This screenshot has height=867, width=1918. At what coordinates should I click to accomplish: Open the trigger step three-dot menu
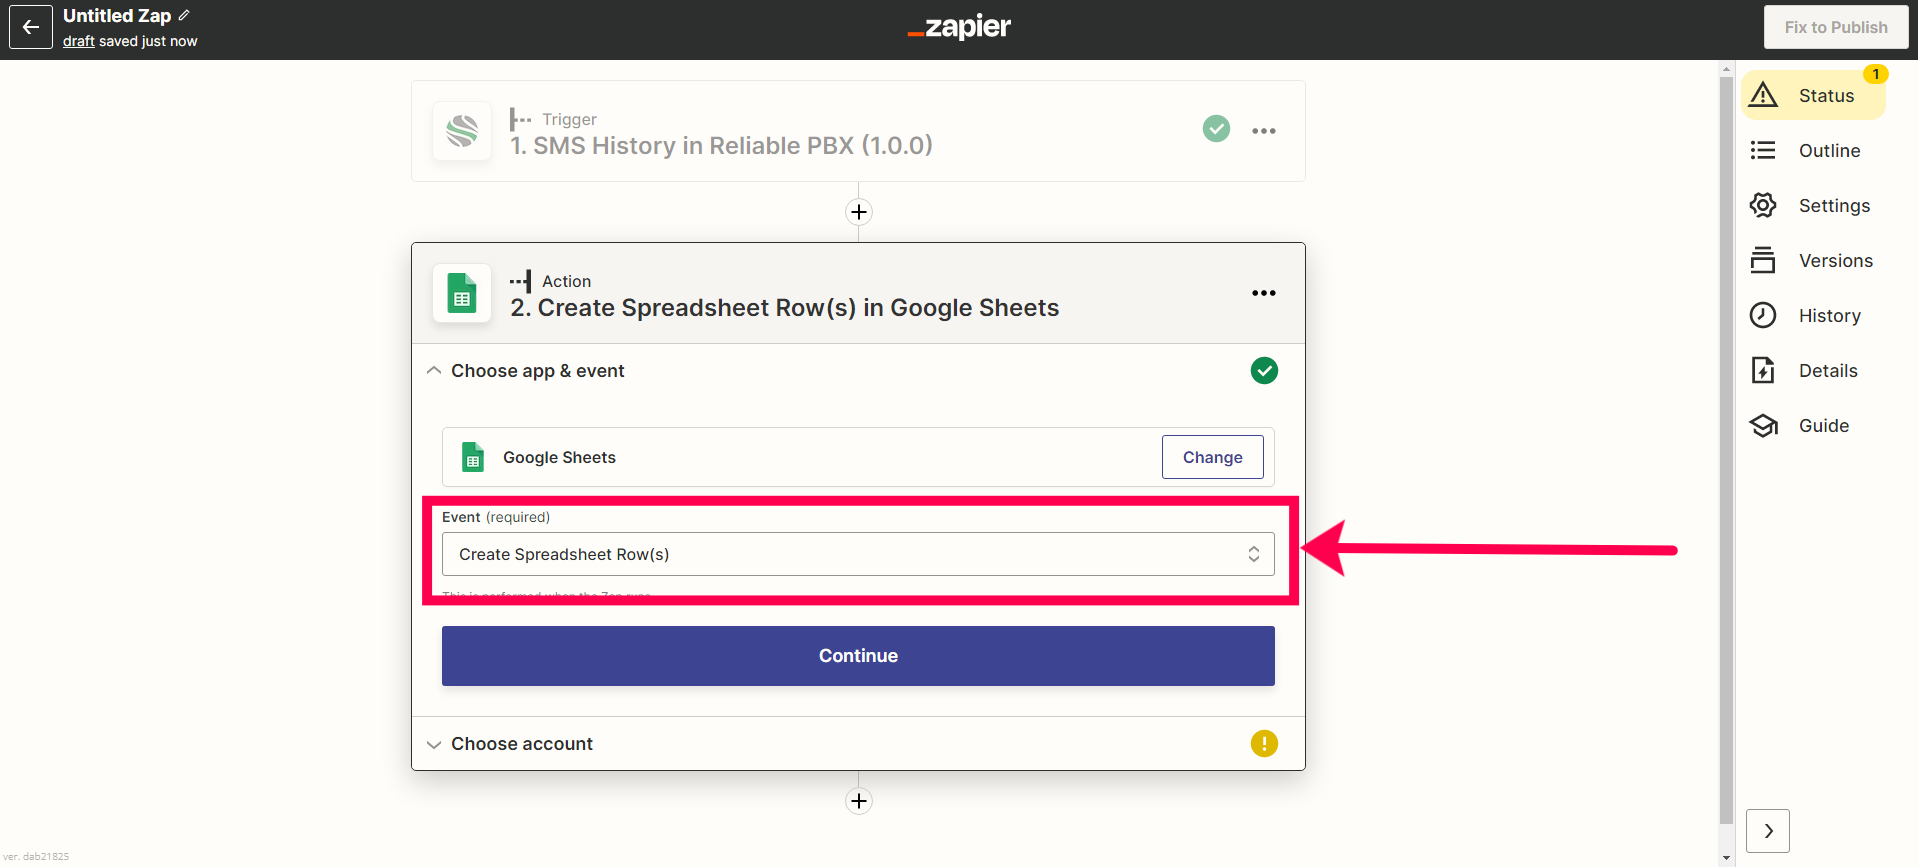[1264, 131]
